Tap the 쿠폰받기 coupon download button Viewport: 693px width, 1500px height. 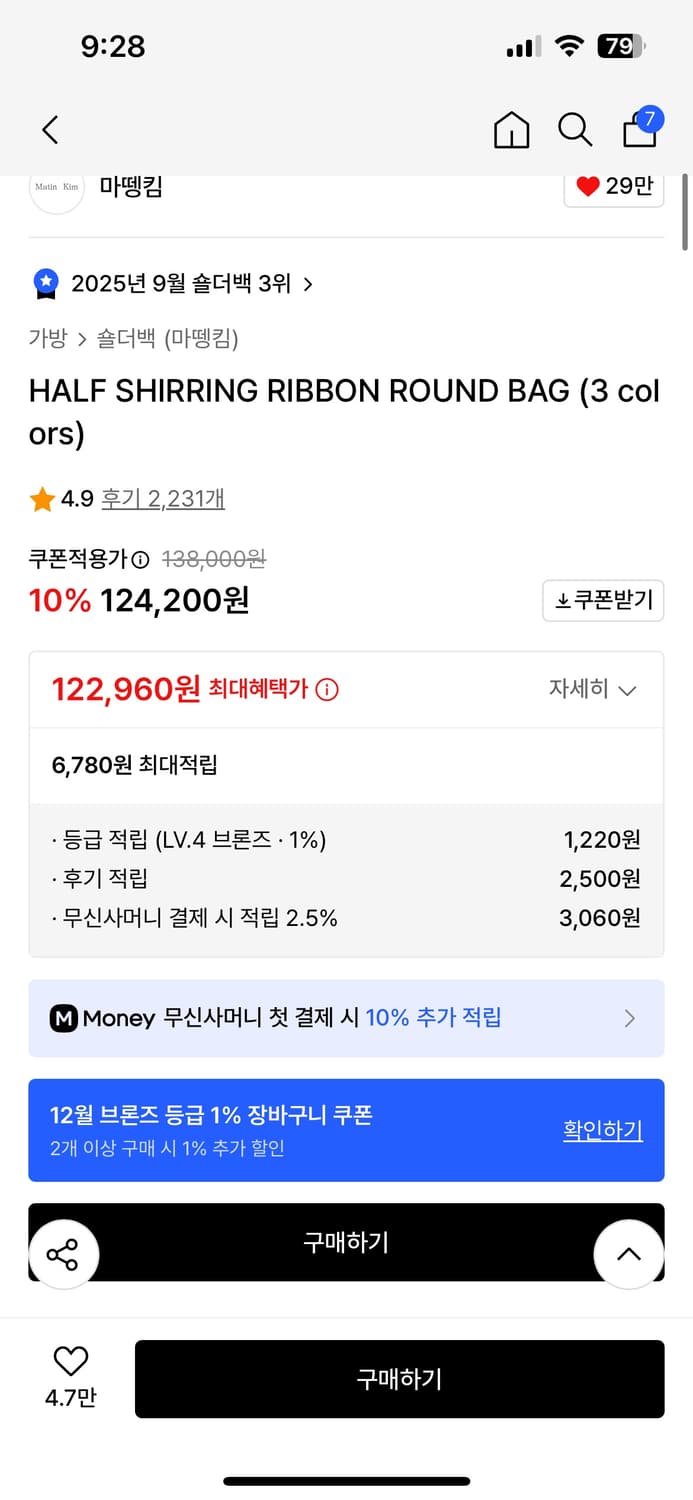(x=603, y=600)
